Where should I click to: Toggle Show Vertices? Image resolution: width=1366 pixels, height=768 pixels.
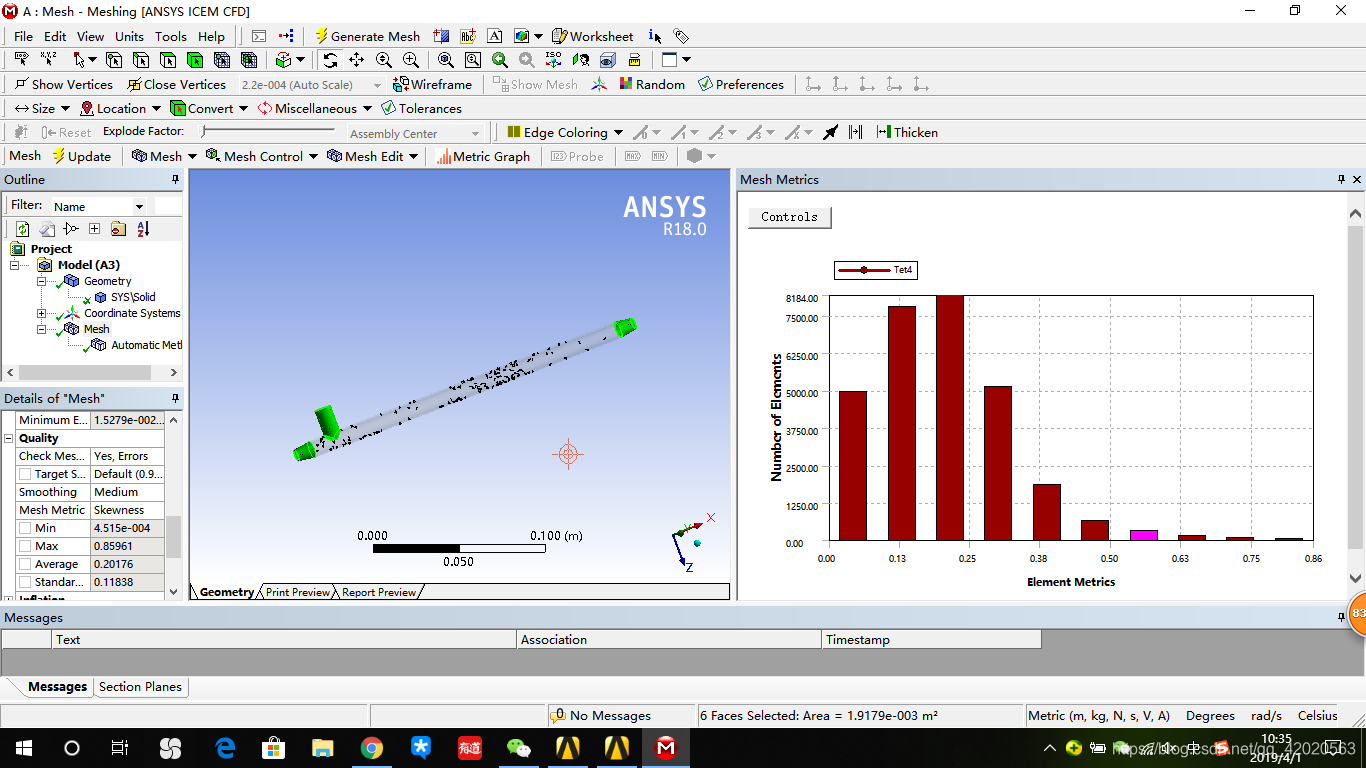click(63, 84)
